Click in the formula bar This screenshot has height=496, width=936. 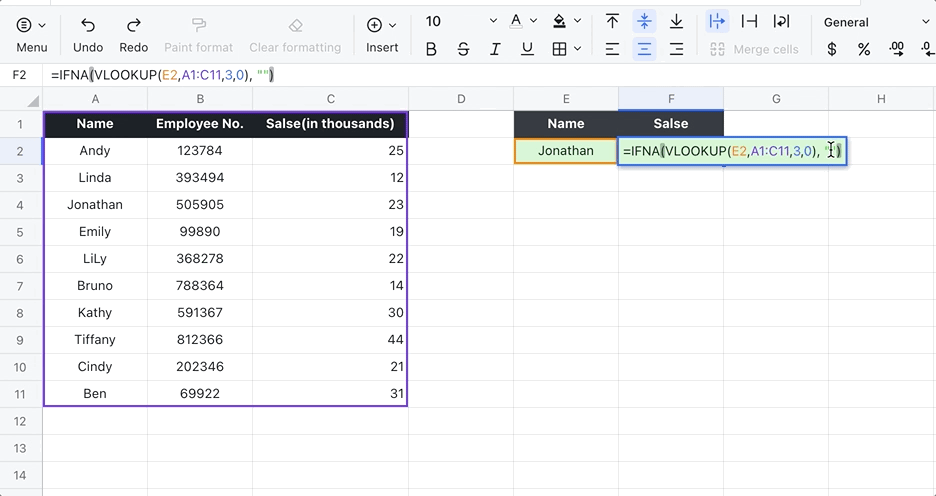coord(489,75)
